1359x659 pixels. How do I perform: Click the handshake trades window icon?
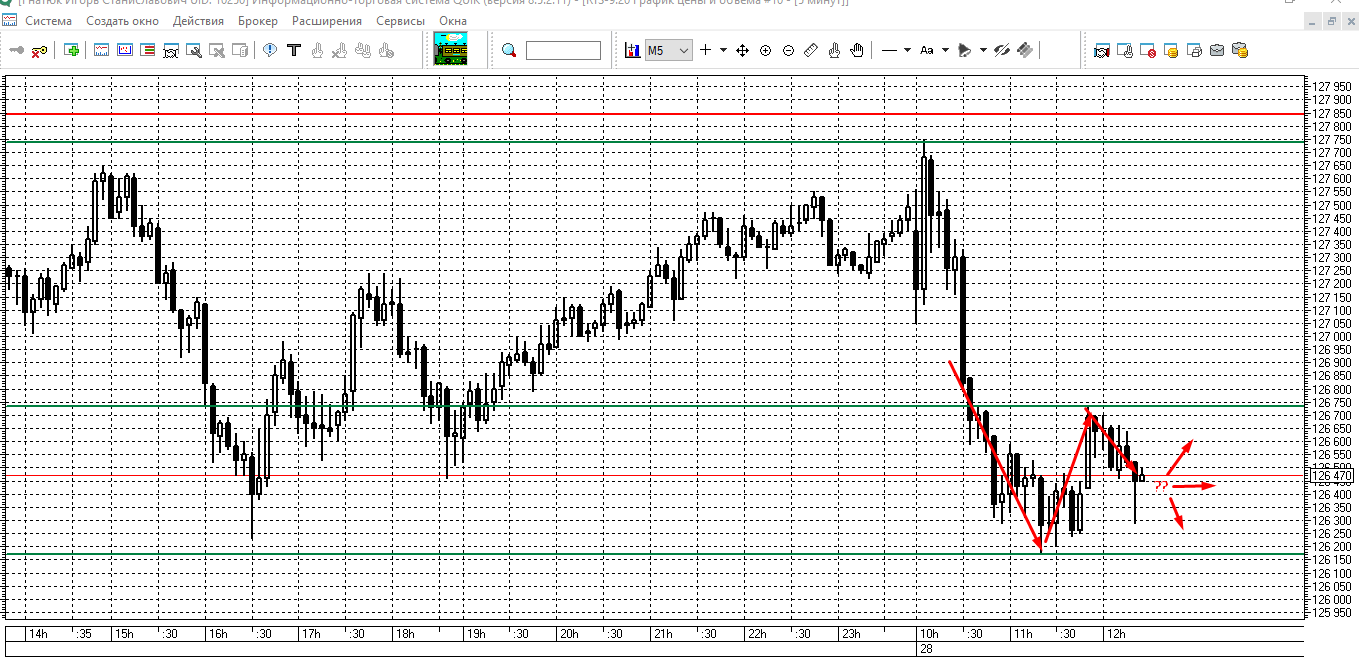(x=1102, y=51)
